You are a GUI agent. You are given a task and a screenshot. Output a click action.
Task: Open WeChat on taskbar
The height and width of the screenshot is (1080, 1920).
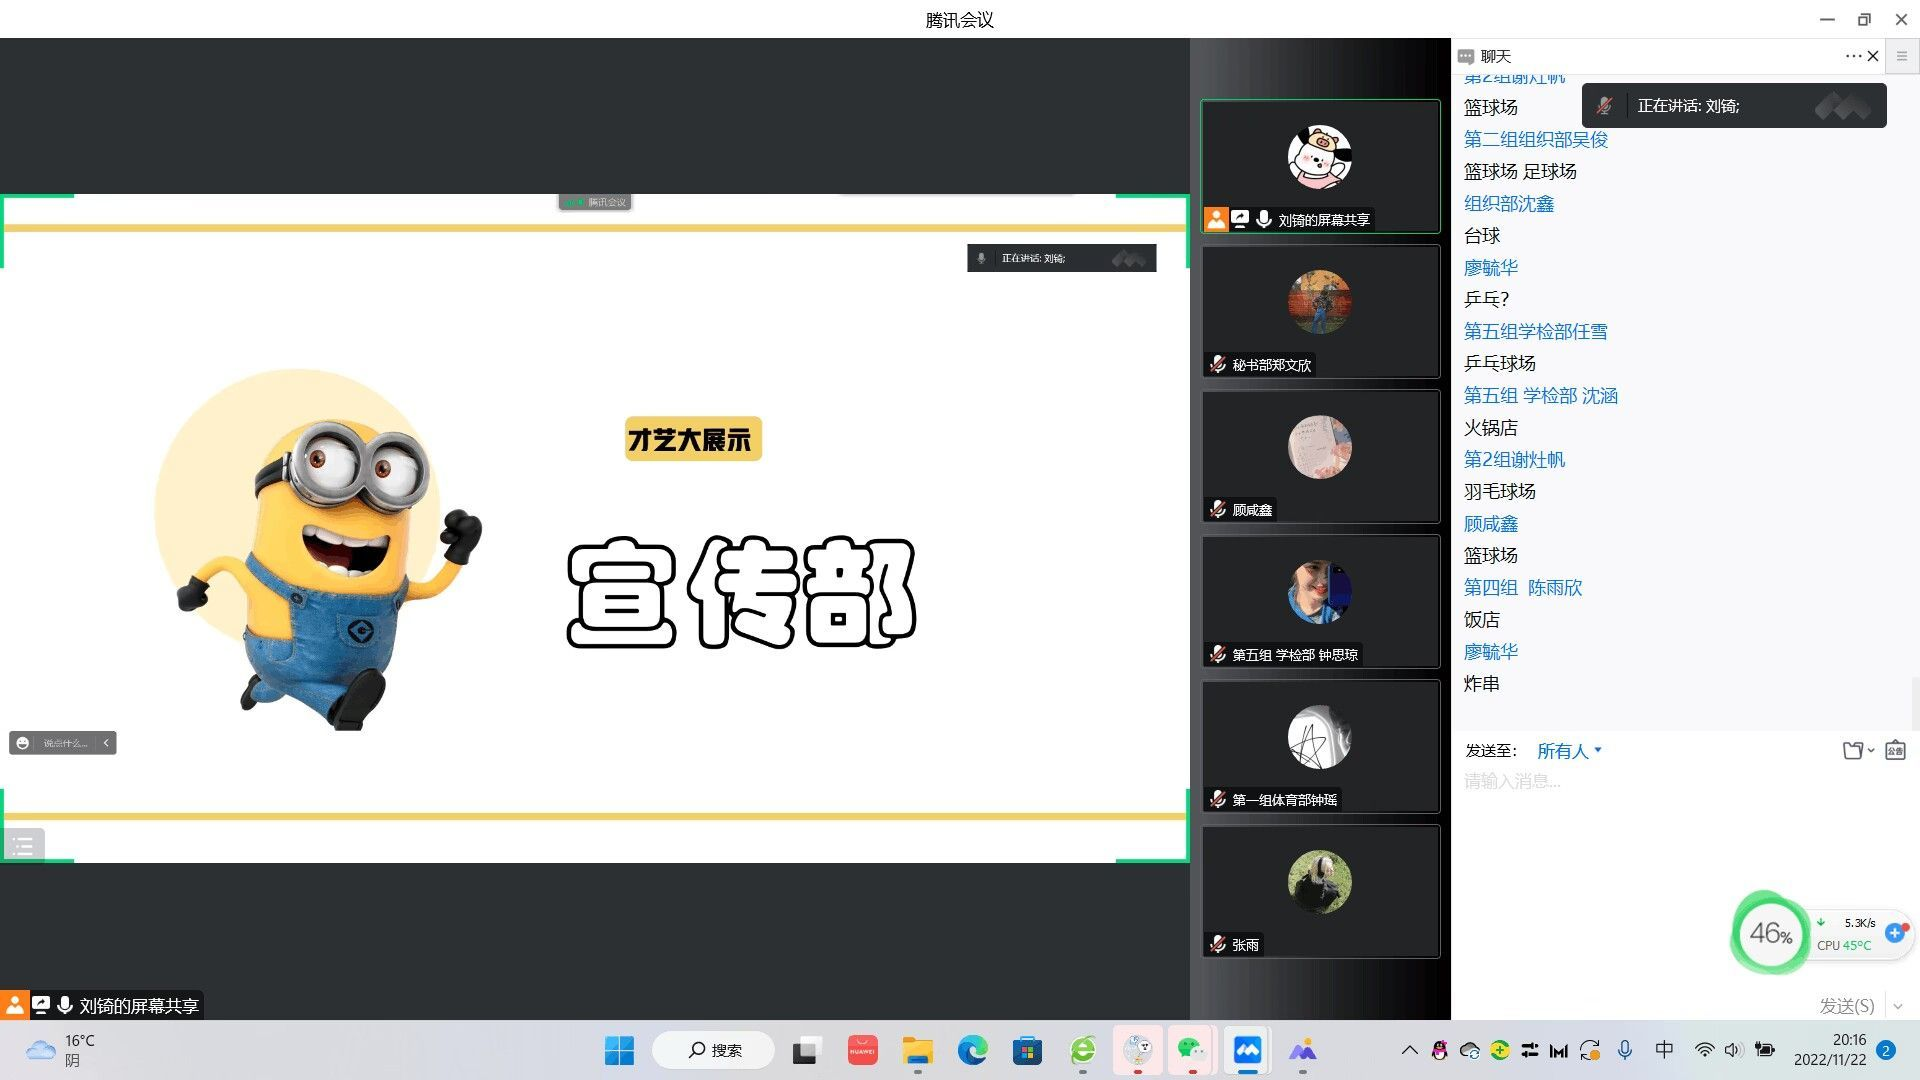(x=1192, y=1050)
